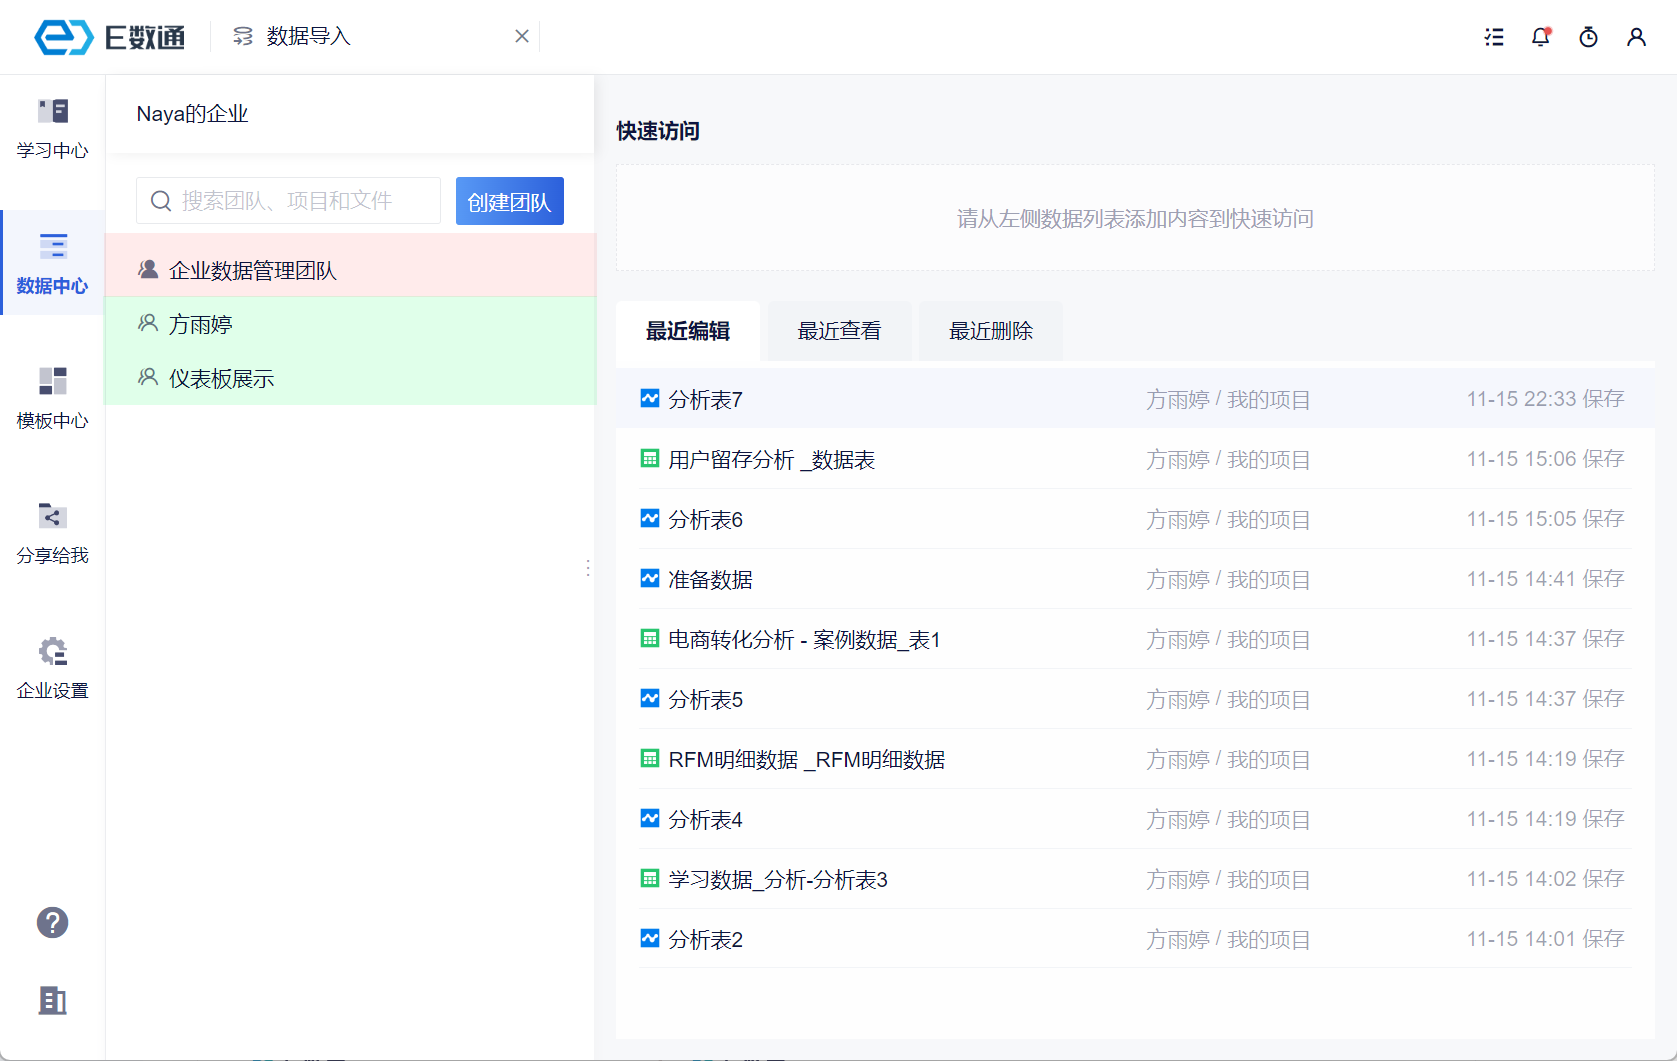1677x1061 pixels.
Task: Switch to the 最近编辑 tab
Action: pyautogui.click(x=688, y=331)
